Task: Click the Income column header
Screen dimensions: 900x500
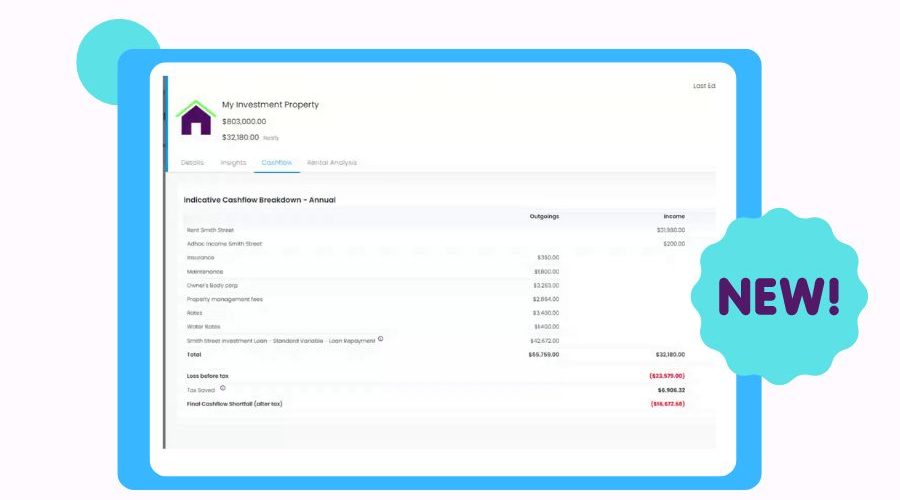Action: [x=674, y=216]
